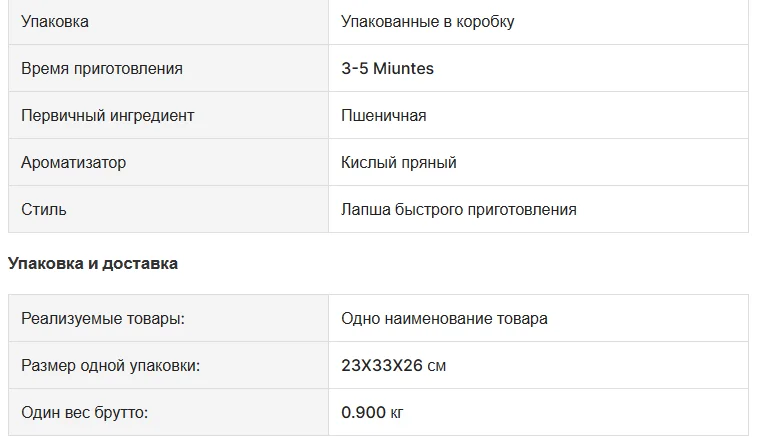Select the Пшеничная value cell
Image resolution: width=767 pixels, height=446 pixels.
pos(538,115)
